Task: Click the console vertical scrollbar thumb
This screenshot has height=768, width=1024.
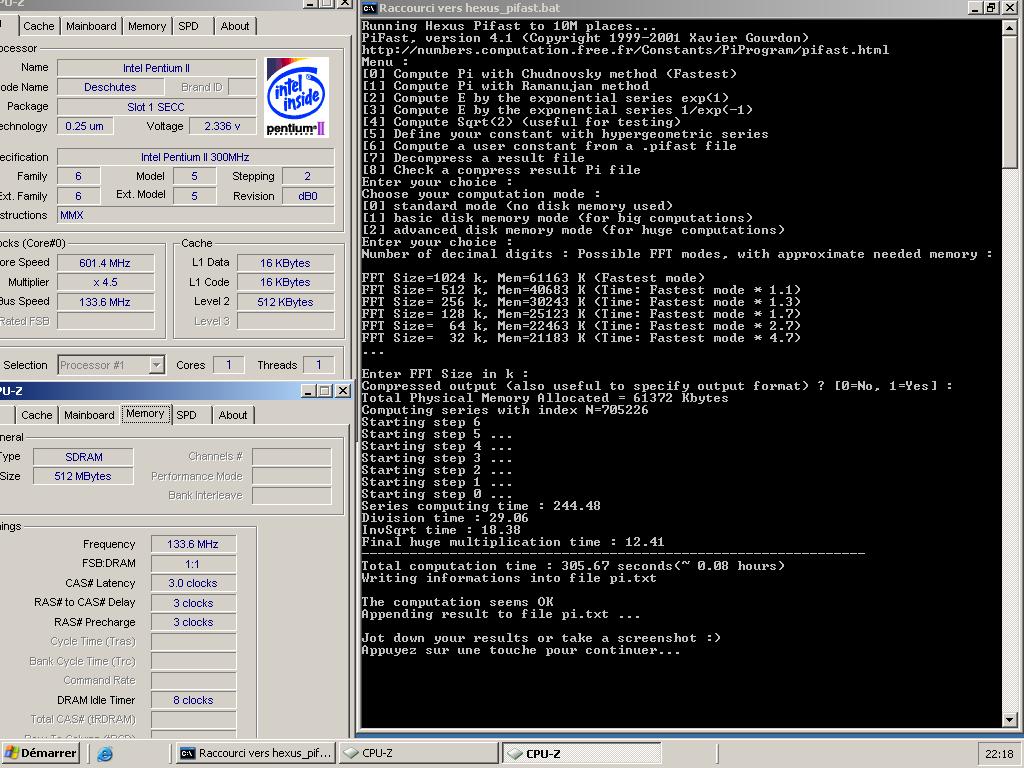Action: click(x=1009, y=101)
